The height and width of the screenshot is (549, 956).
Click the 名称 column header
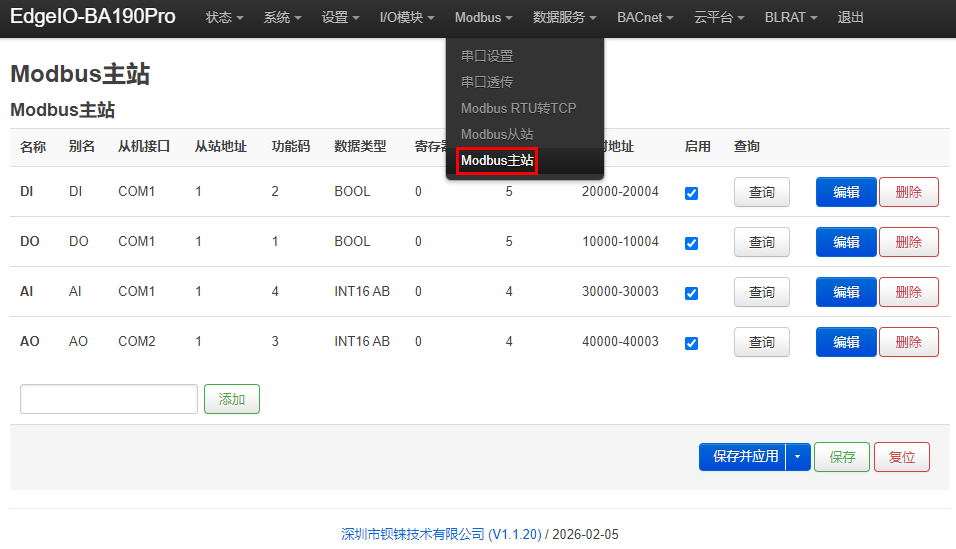point(33,146)
